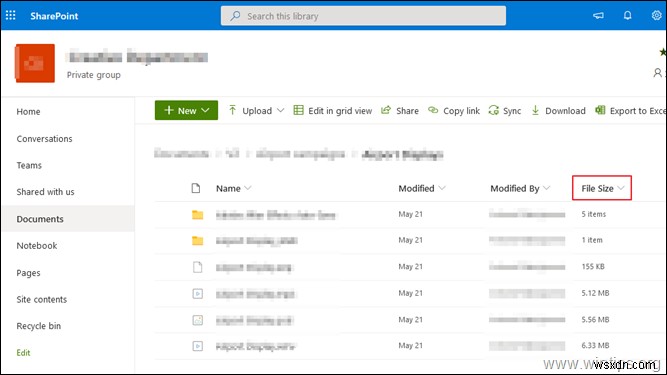
Task: Click Copy link toolbar button
Action: 454,111
